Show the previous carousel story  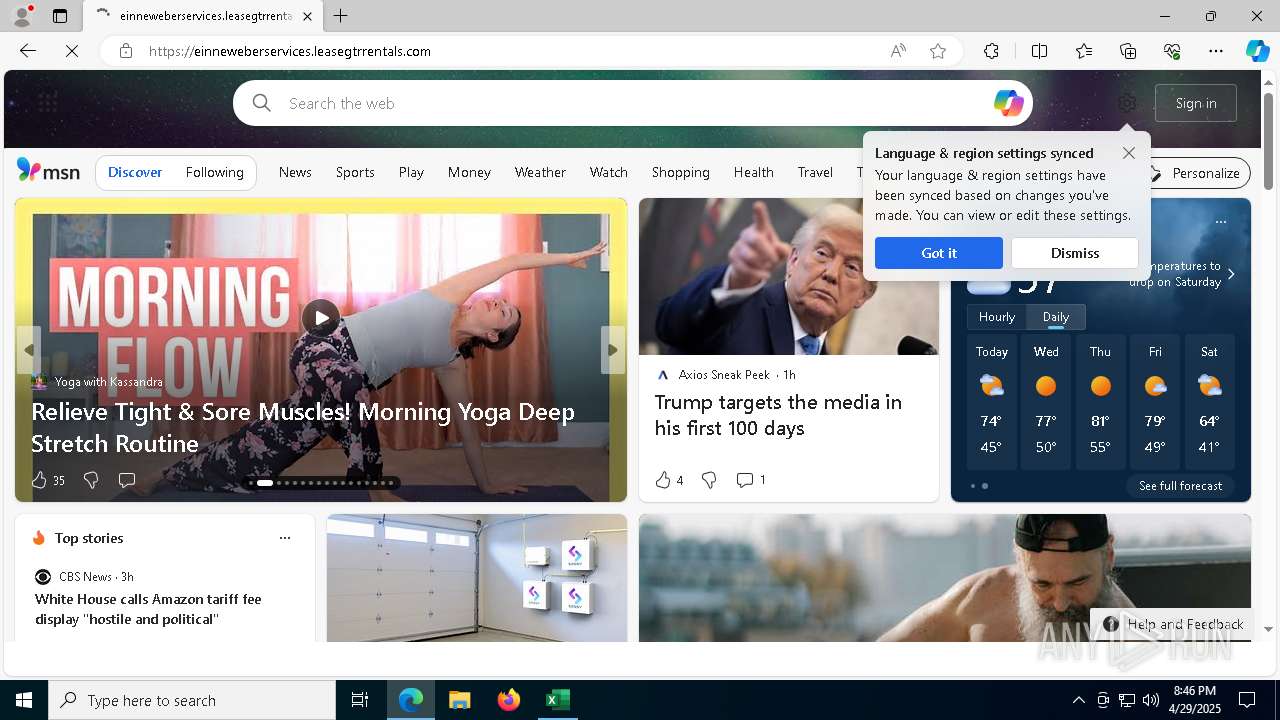pos(29,350)
